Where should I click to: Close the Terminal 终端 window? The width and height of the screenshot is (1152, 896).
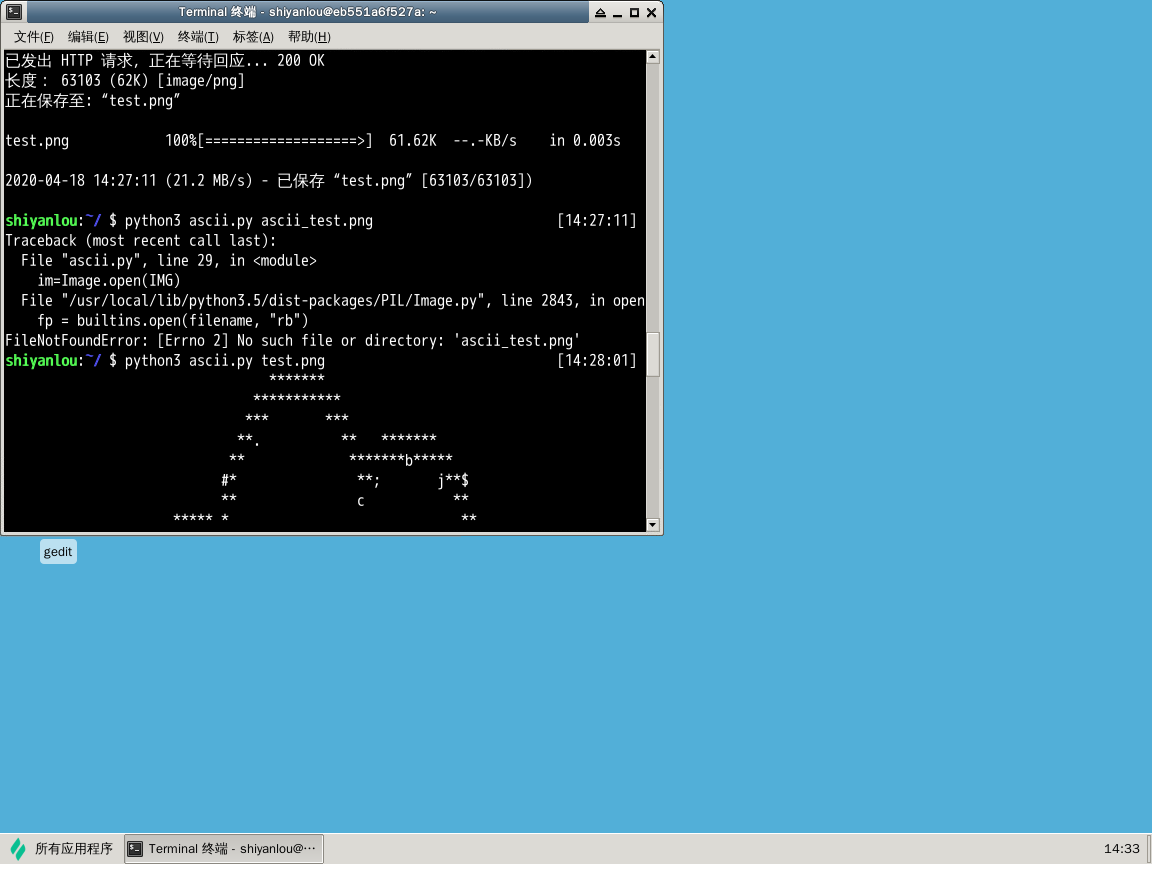[x=651, y=13]
